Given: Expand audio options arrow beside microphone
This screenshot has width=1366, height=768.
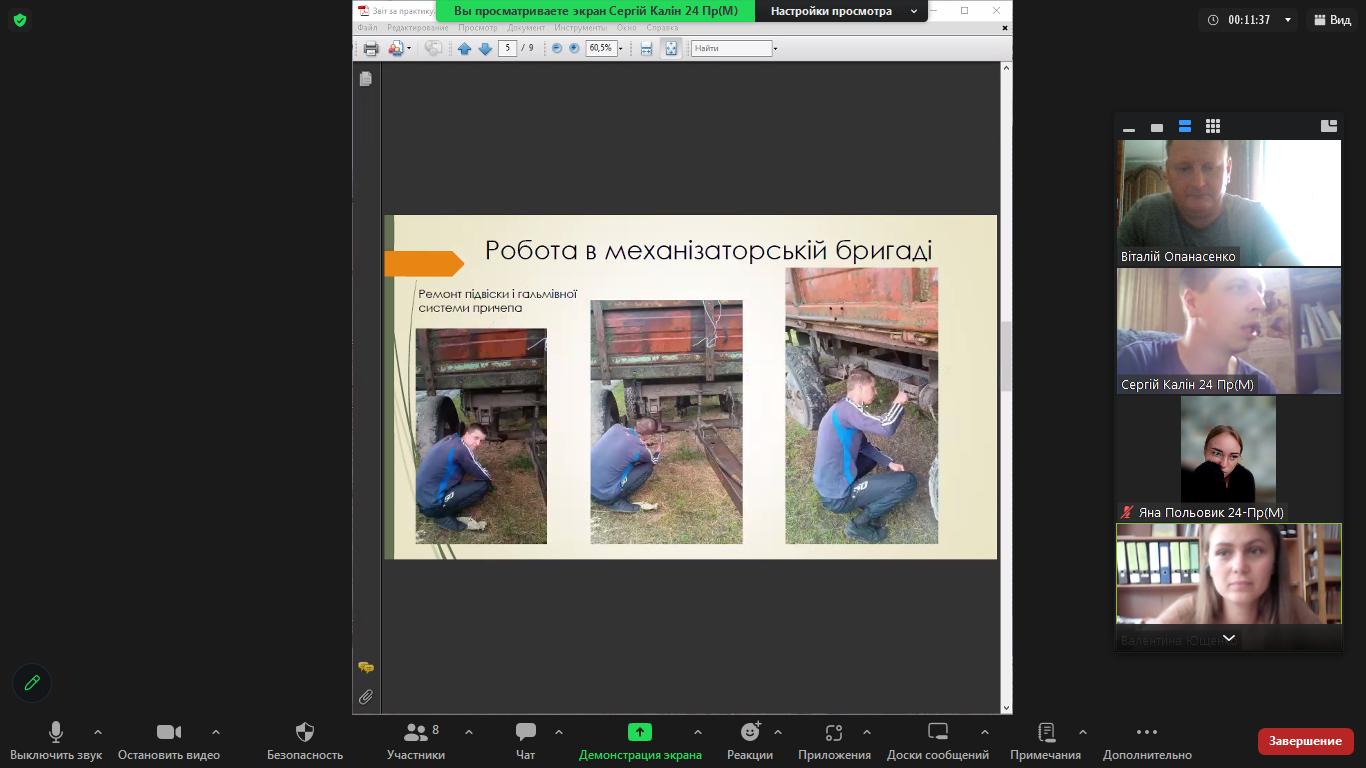Looking at the screenshot, I should click(x=98, y=732).
